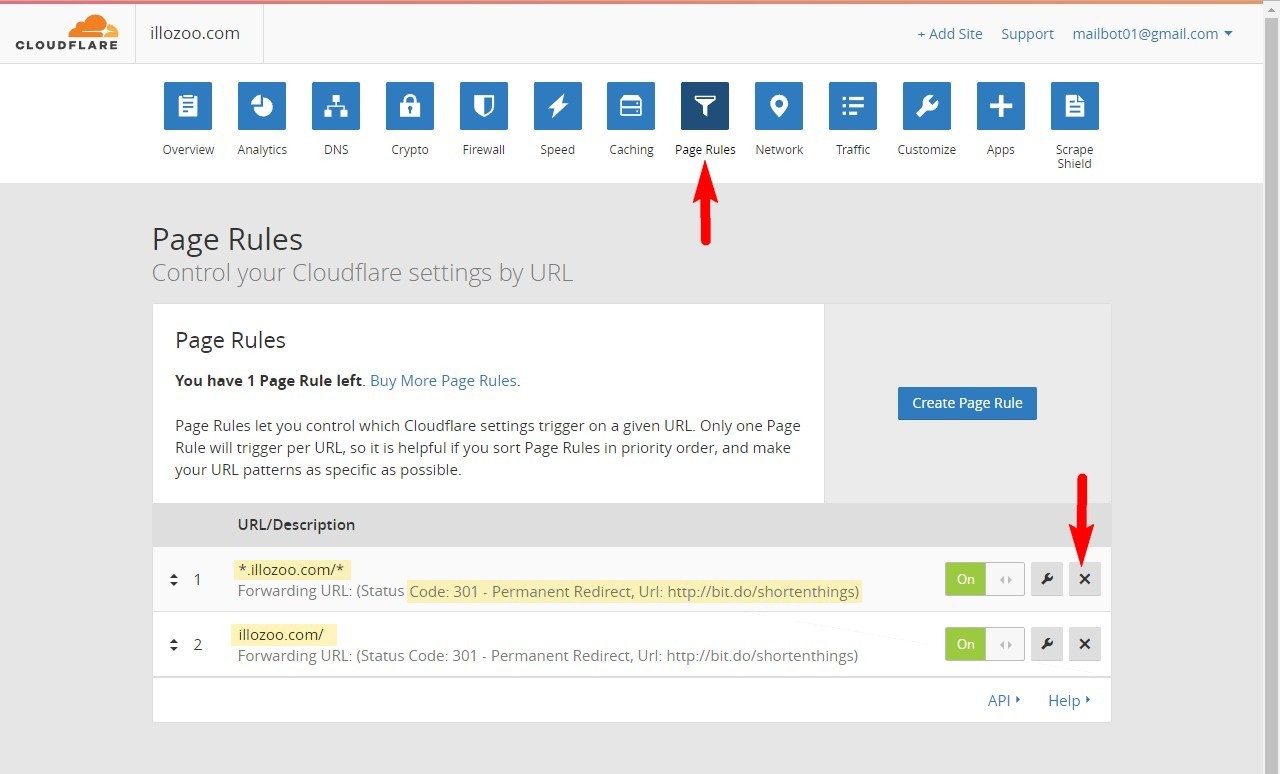Viewport: 1280px width, 774px height.
Task: Click the + Add Site link
Action: pyautogui.click(x=950, y=34)
